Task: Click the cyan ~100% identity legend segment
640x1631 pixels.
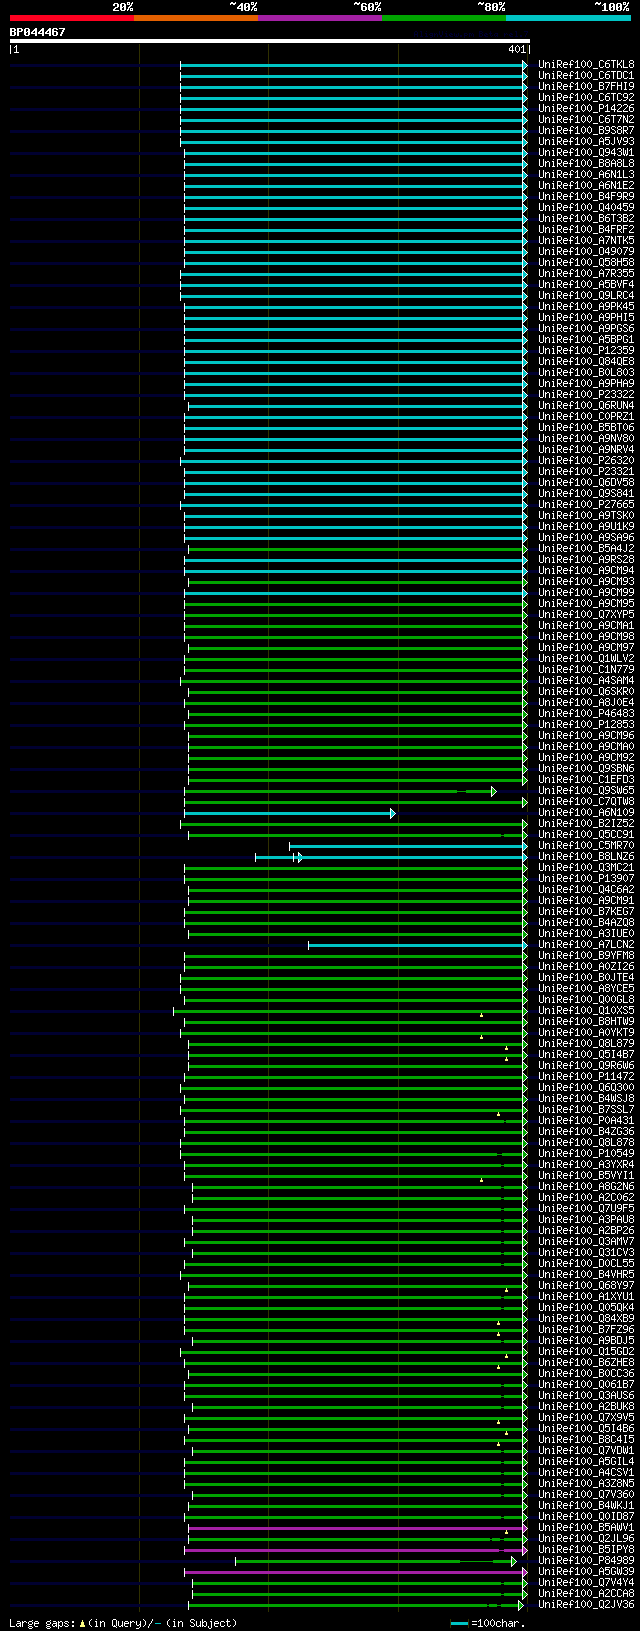Action: coord(568,18)
